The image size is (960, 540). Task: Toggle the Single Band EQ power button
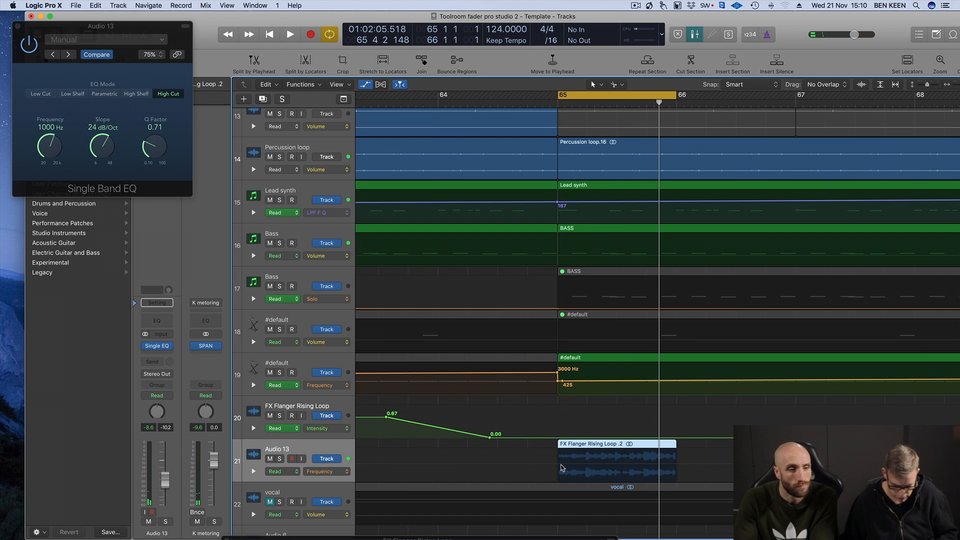click(x=29, y=44)
